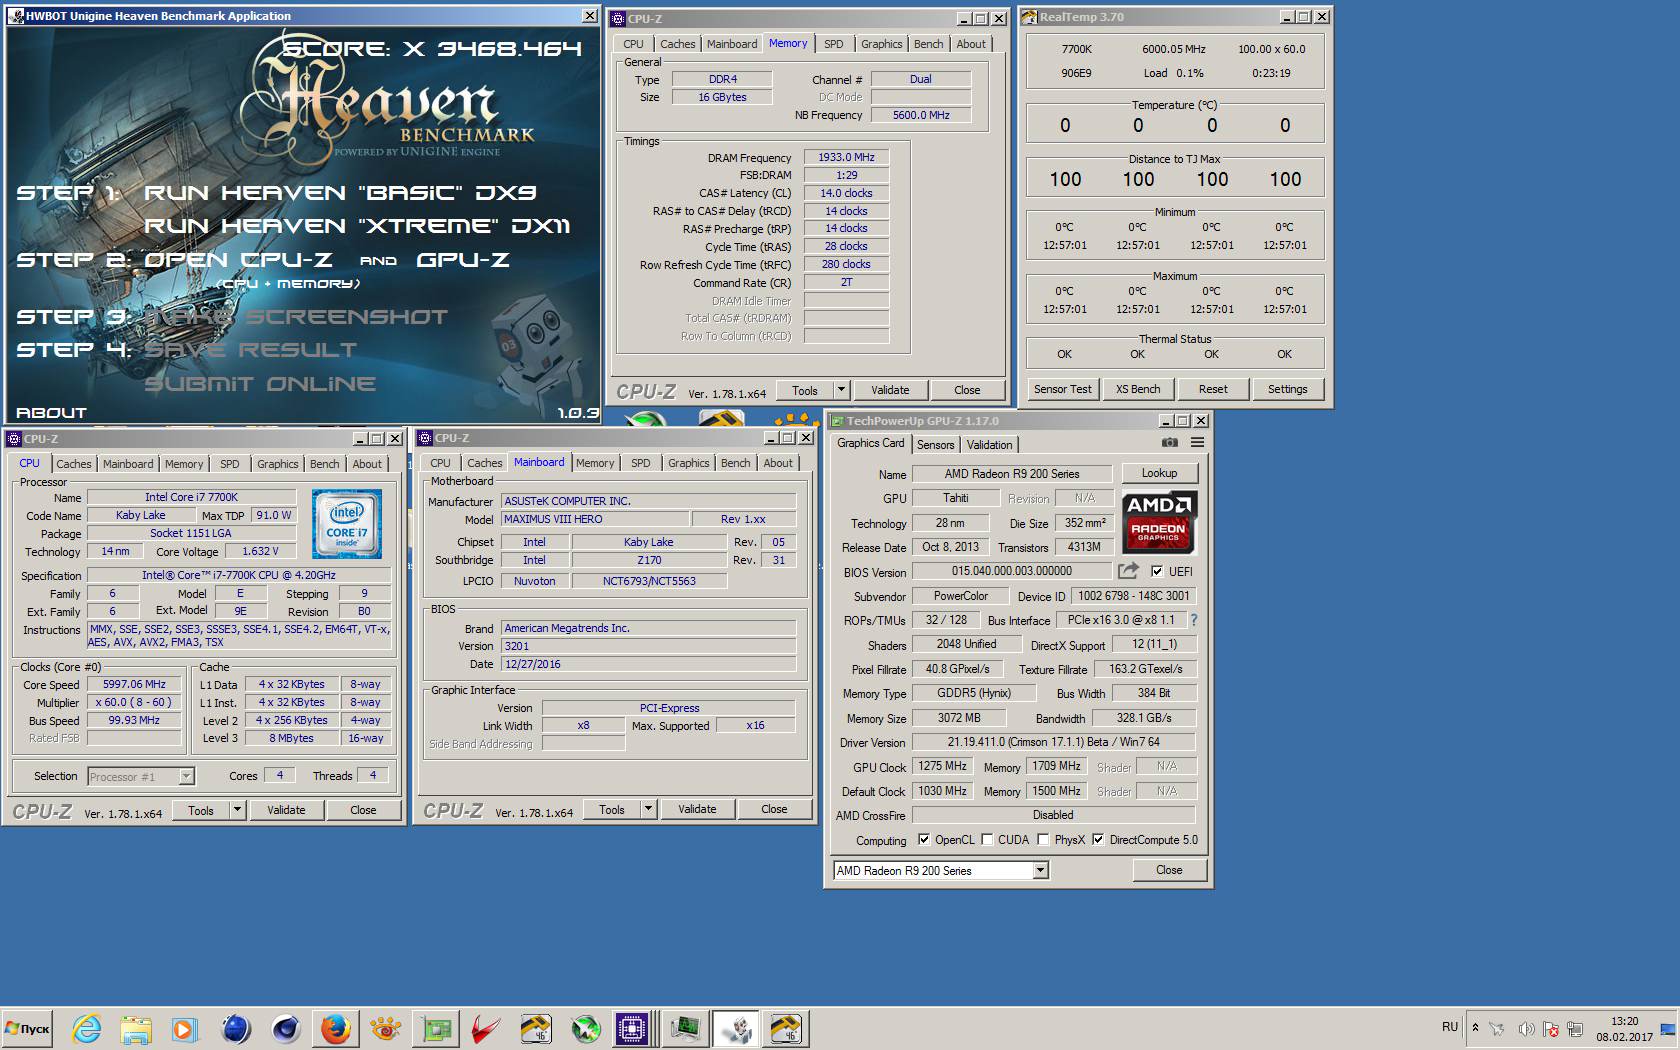
Task: Click the GPU-Z BIOS share/export arrow icon
Action: [1128, 571]
